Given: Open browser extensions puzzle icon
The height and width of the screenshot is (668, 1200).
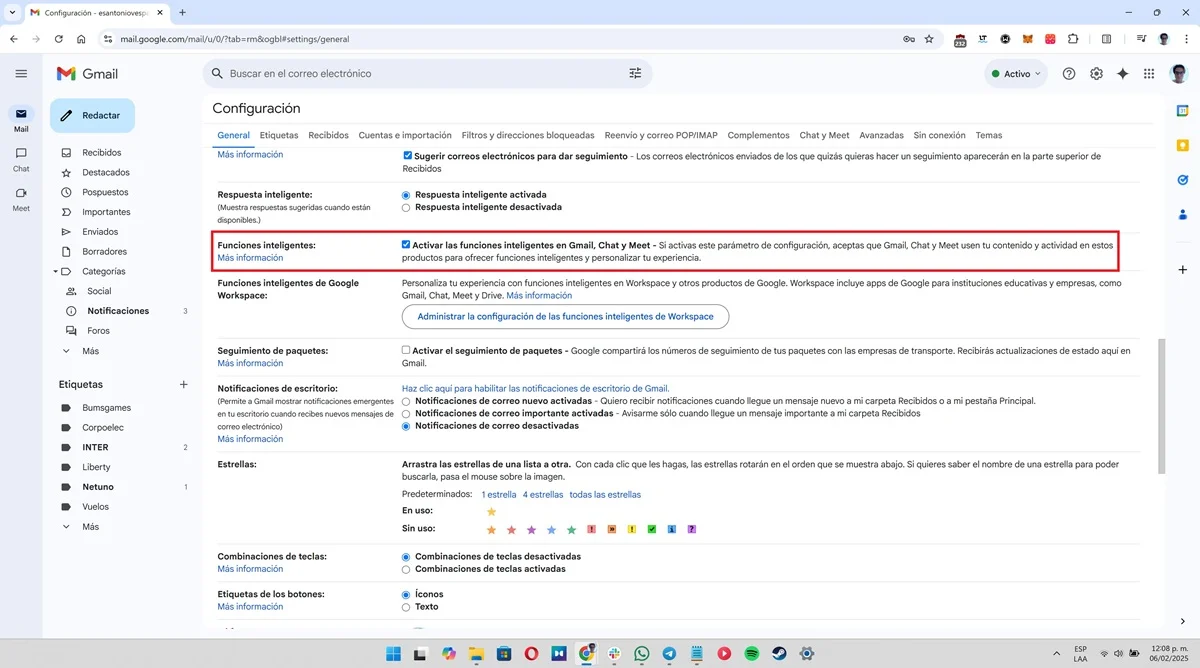Looking at the screenshot, I should pos(1073,39).
